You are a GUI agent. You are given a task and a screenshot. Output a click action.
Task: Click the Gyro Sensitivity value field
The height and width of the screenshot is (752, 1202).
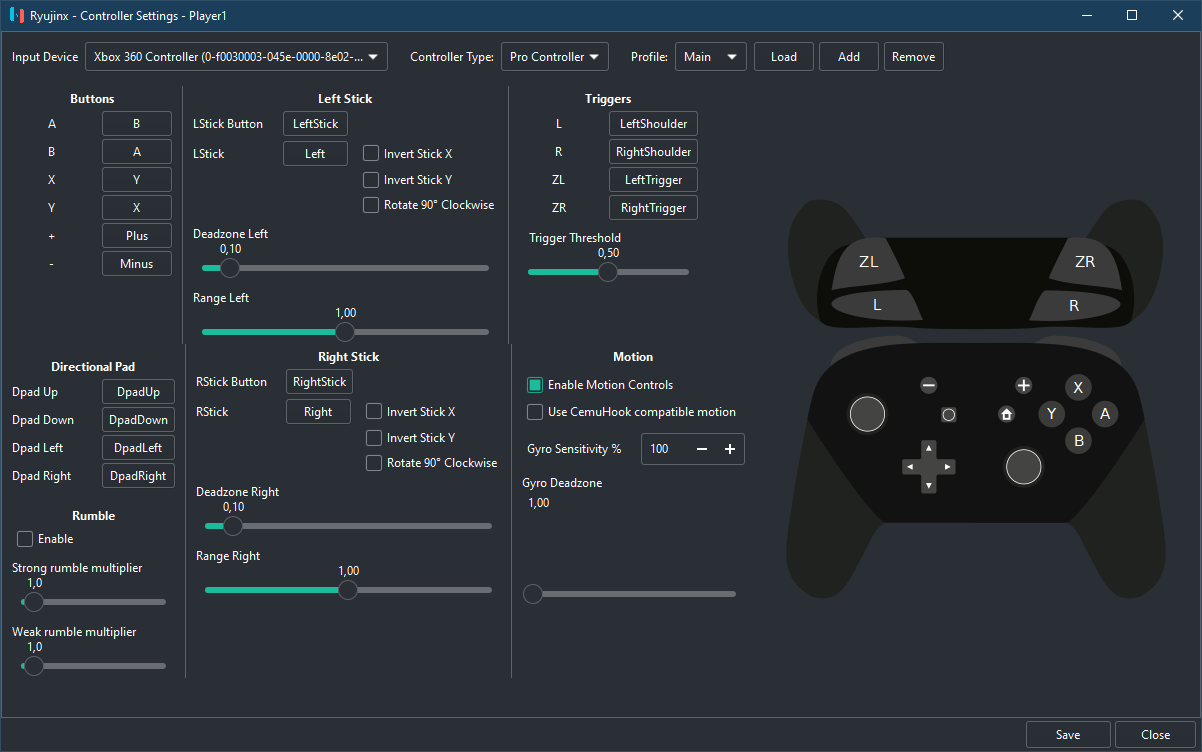665,449
